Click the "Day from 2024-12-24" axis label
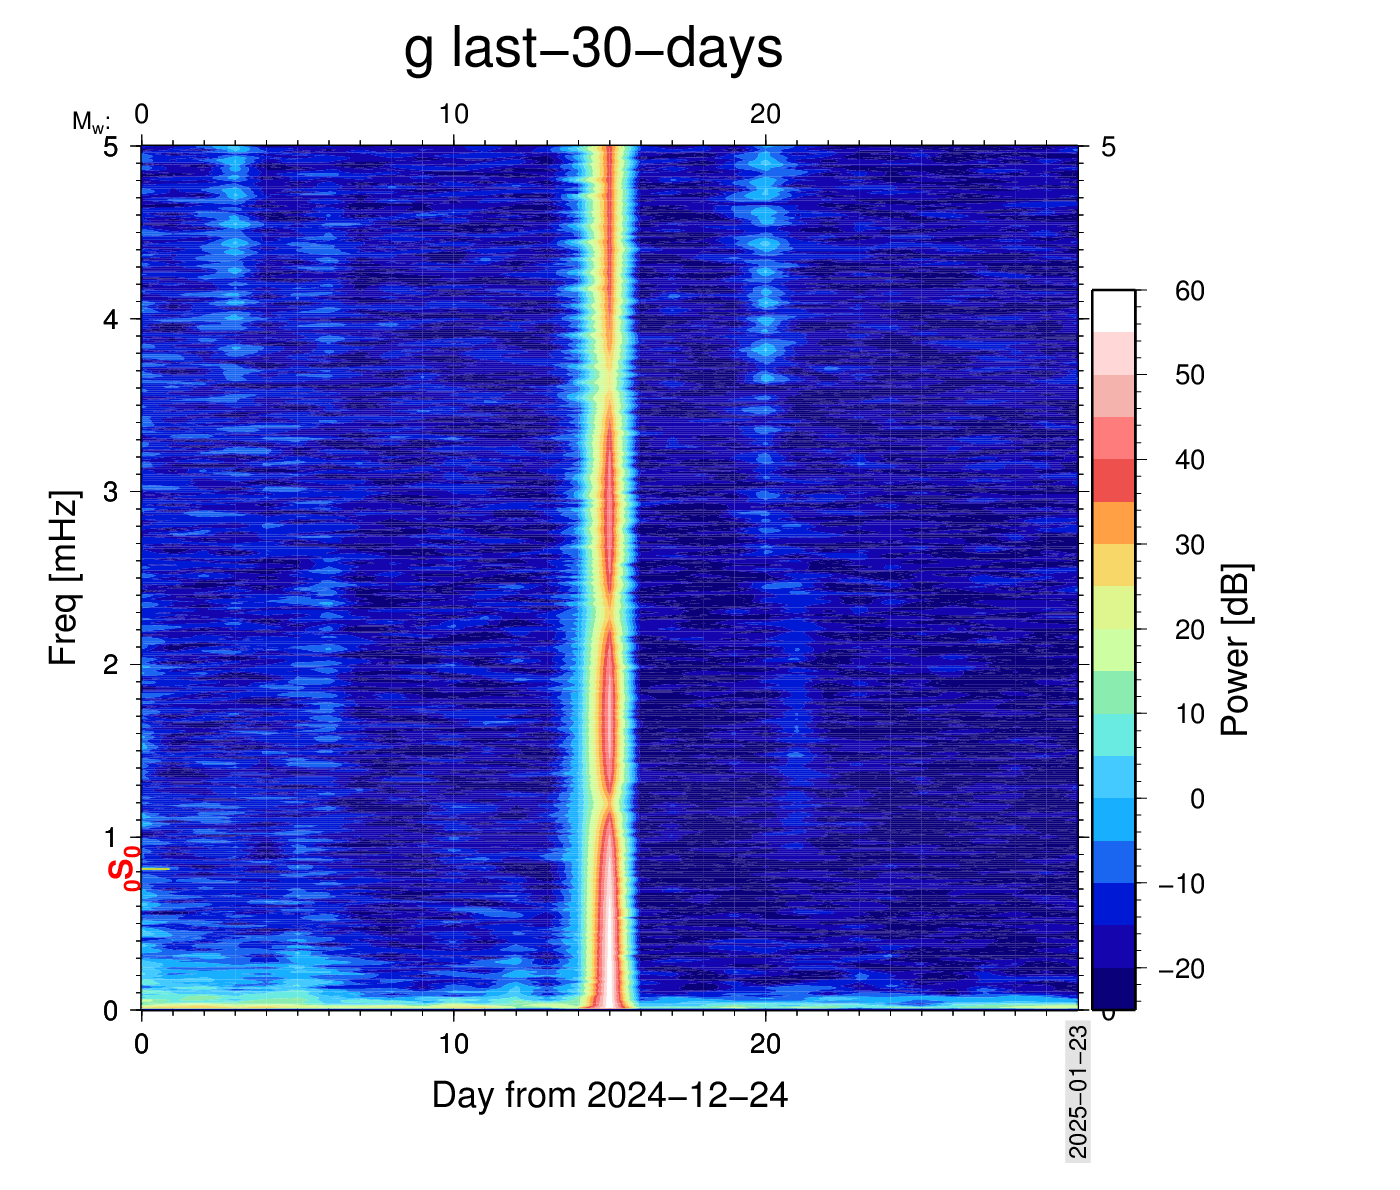Viewport: 1400px width, 1190px height. point(609,1096)
